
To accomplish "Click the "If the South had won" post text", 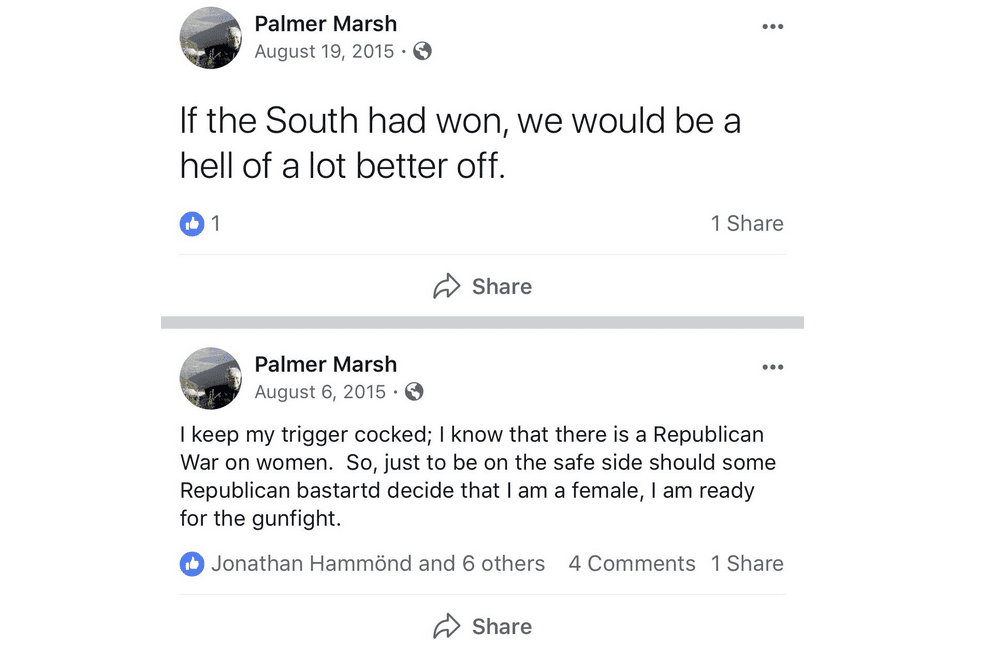I will pyautogui.click(x=460, y=143).
